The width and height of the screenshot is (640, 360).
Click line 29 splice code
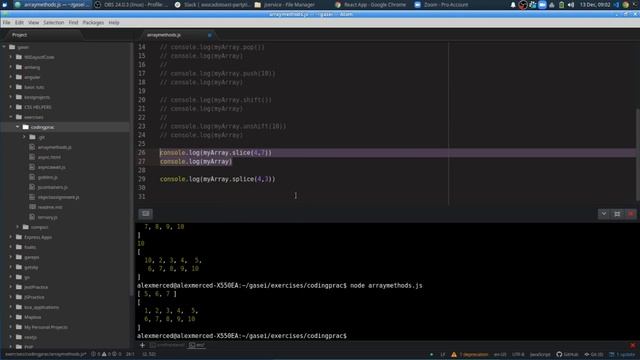click(x=218, y=179)
